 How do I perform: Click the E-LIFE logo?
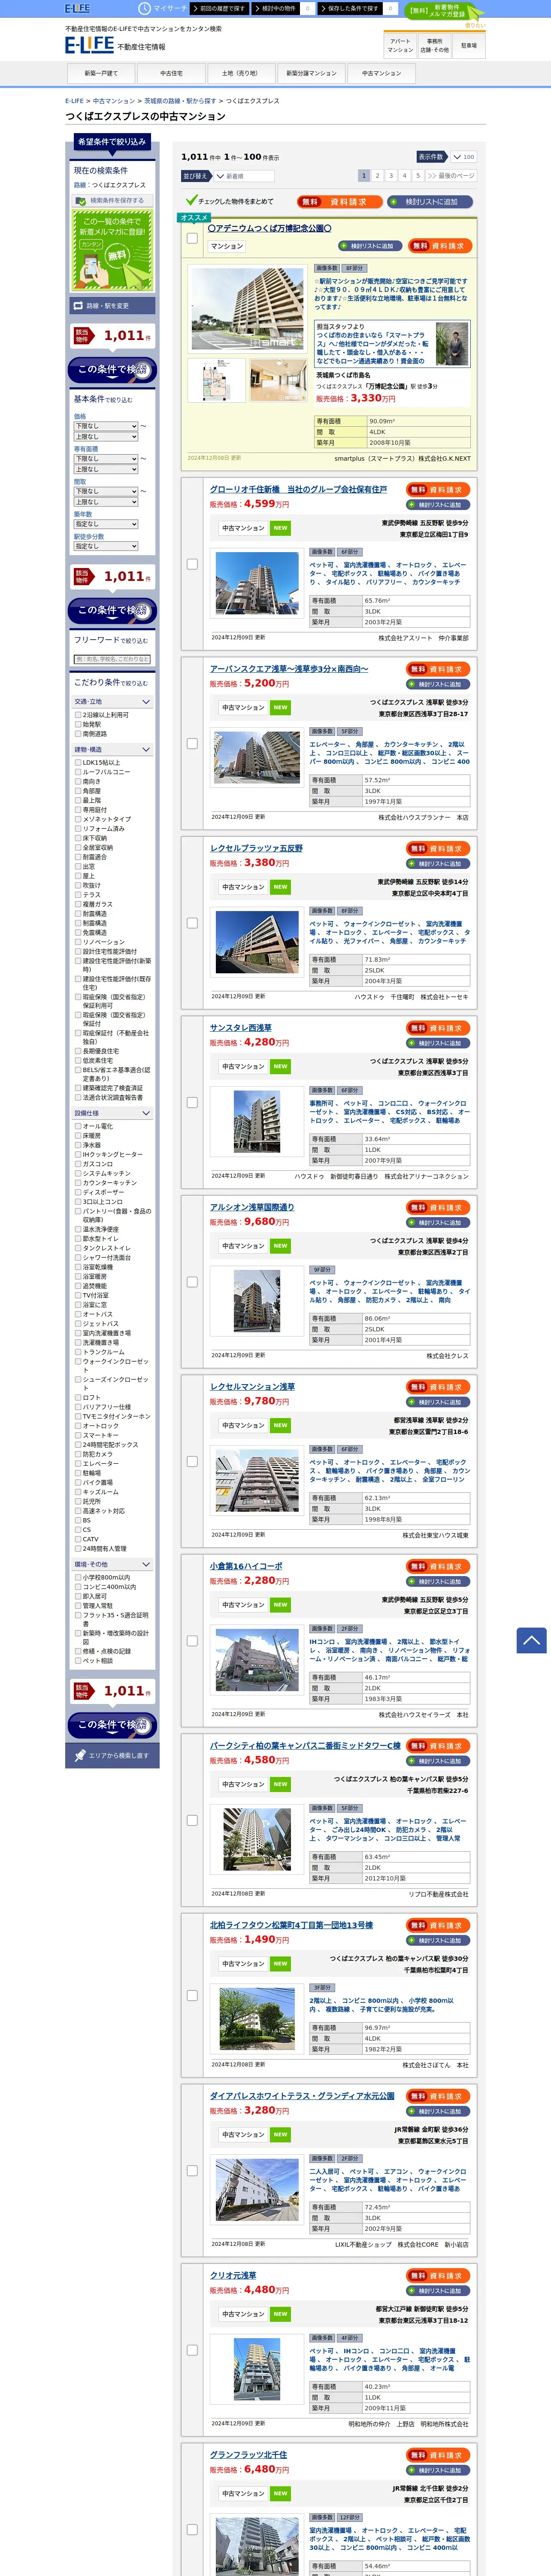pyautogui.click(x=89, y=46)
